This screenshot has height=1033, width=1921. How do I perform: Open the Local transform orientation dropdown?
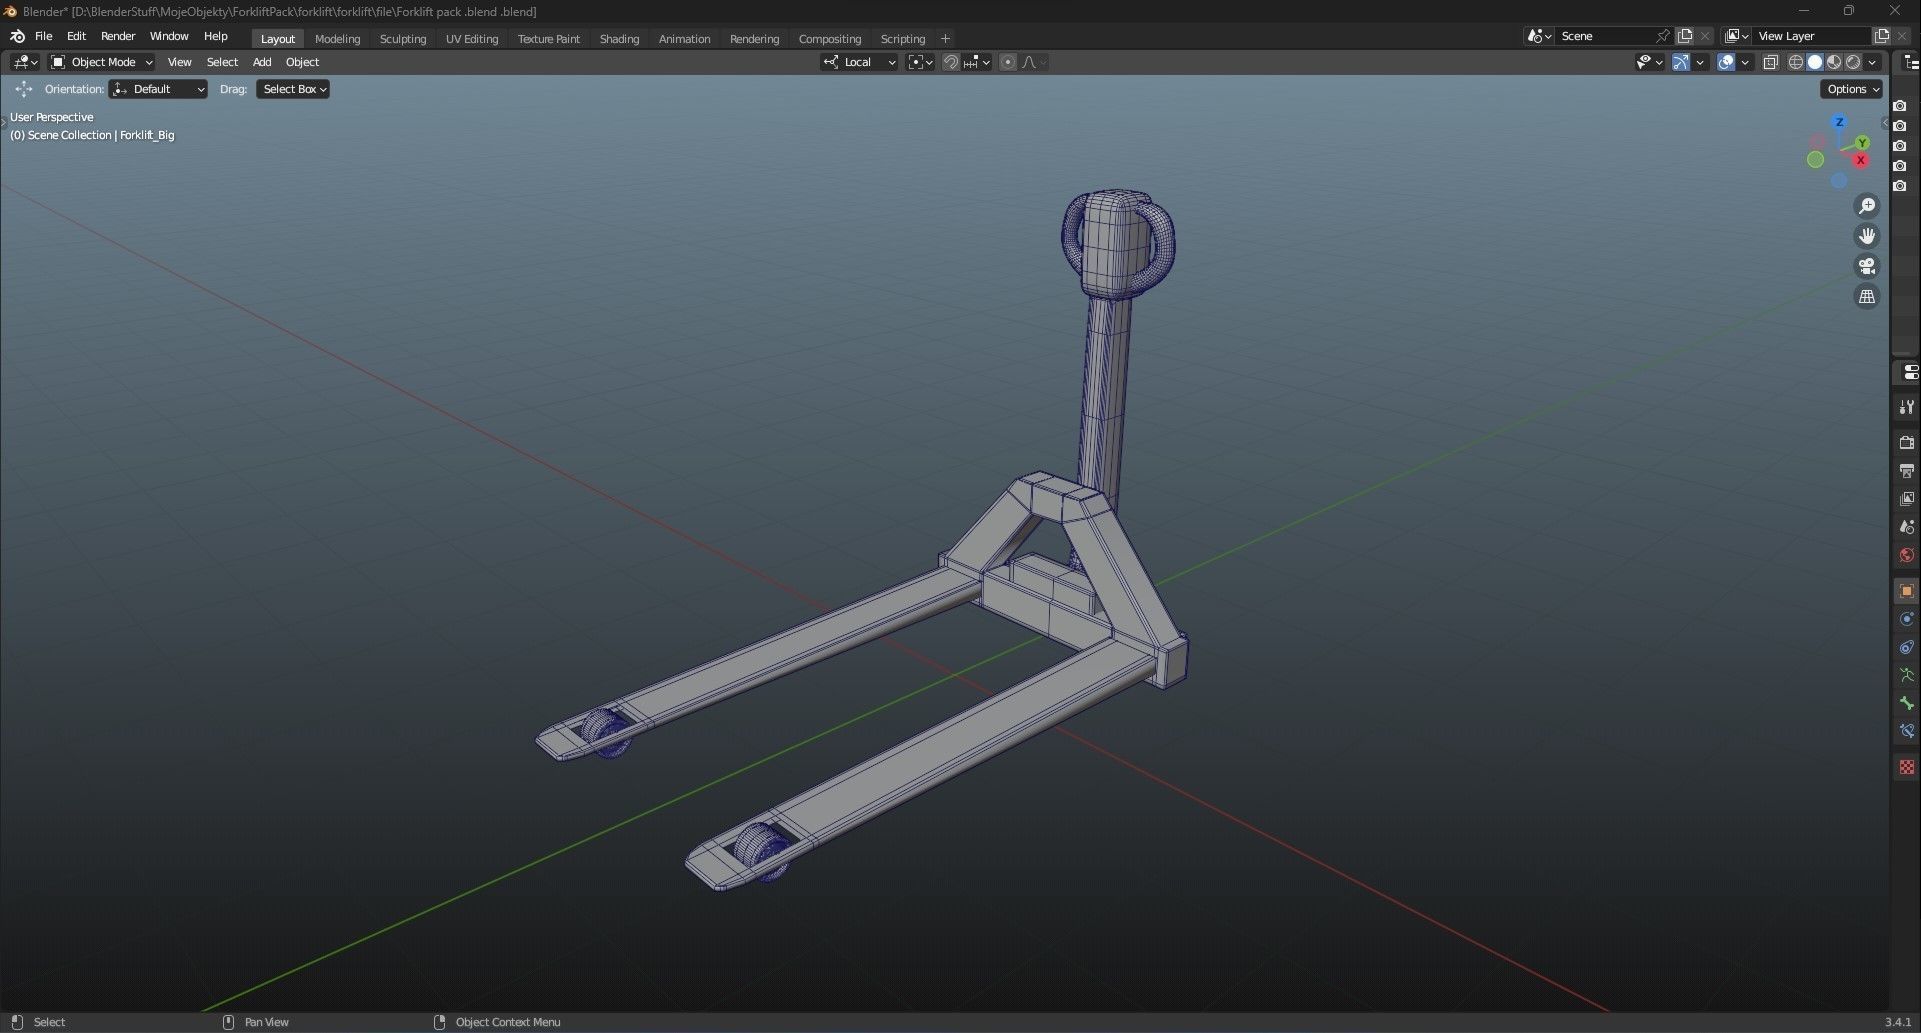coord(860,62)
